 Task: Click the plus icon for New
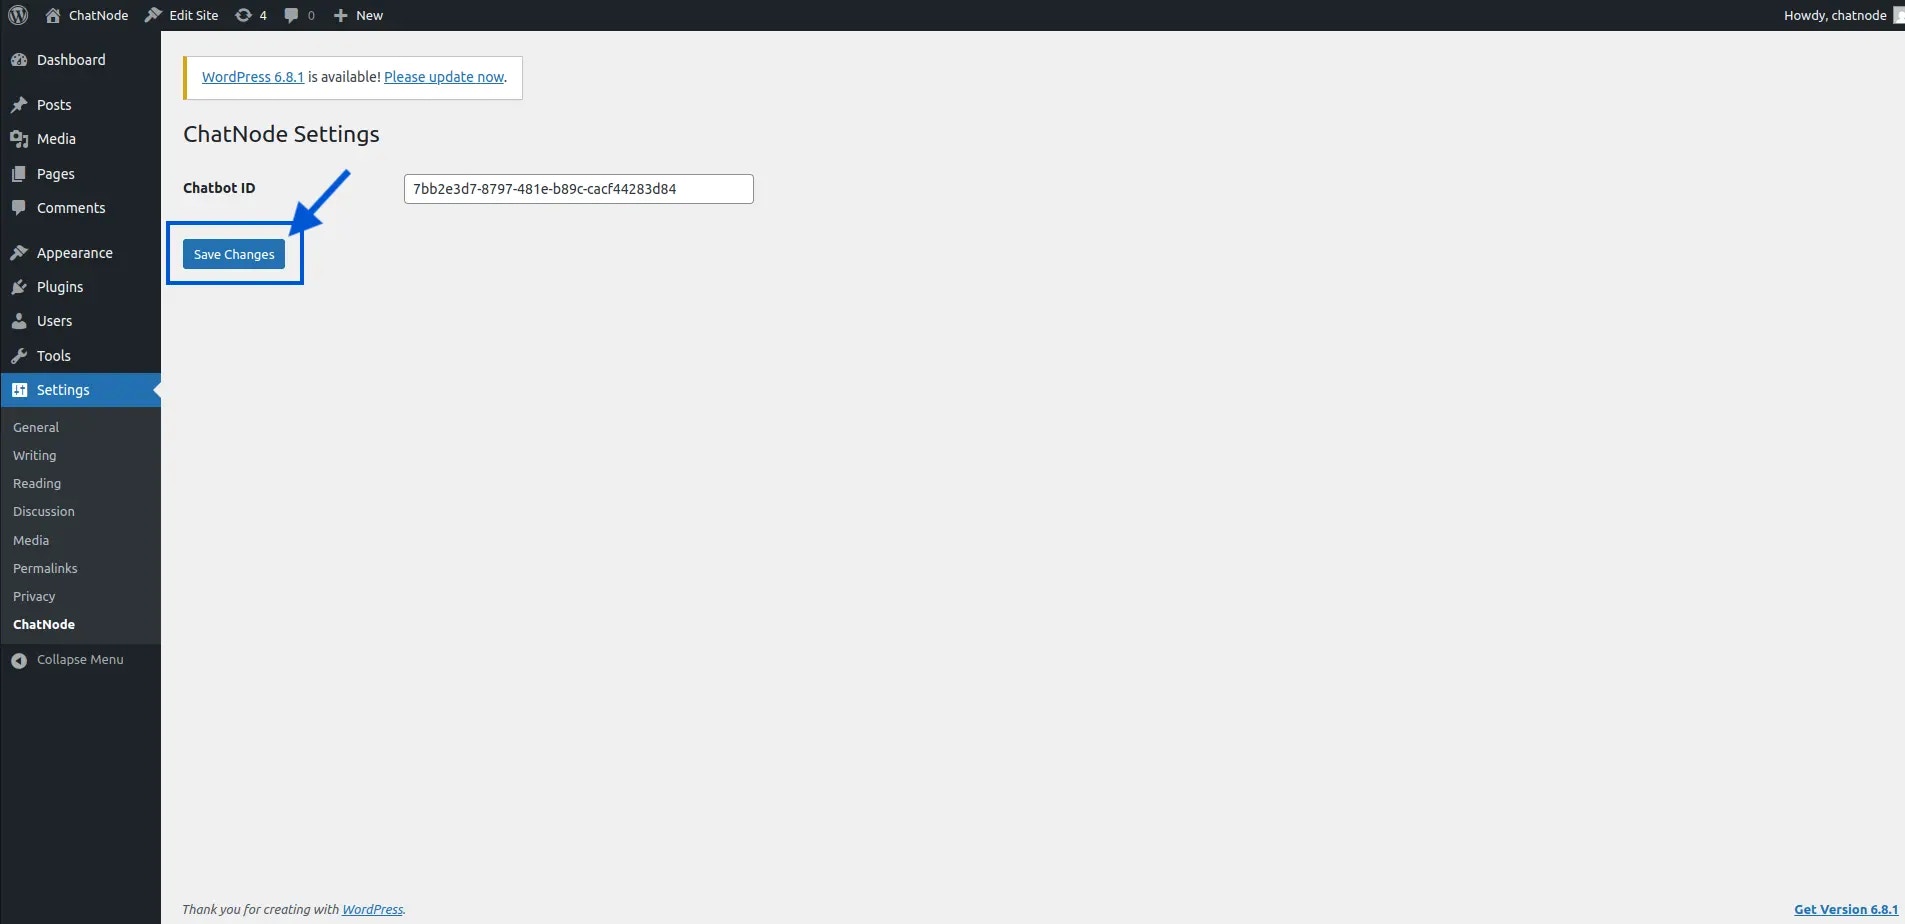340,15
